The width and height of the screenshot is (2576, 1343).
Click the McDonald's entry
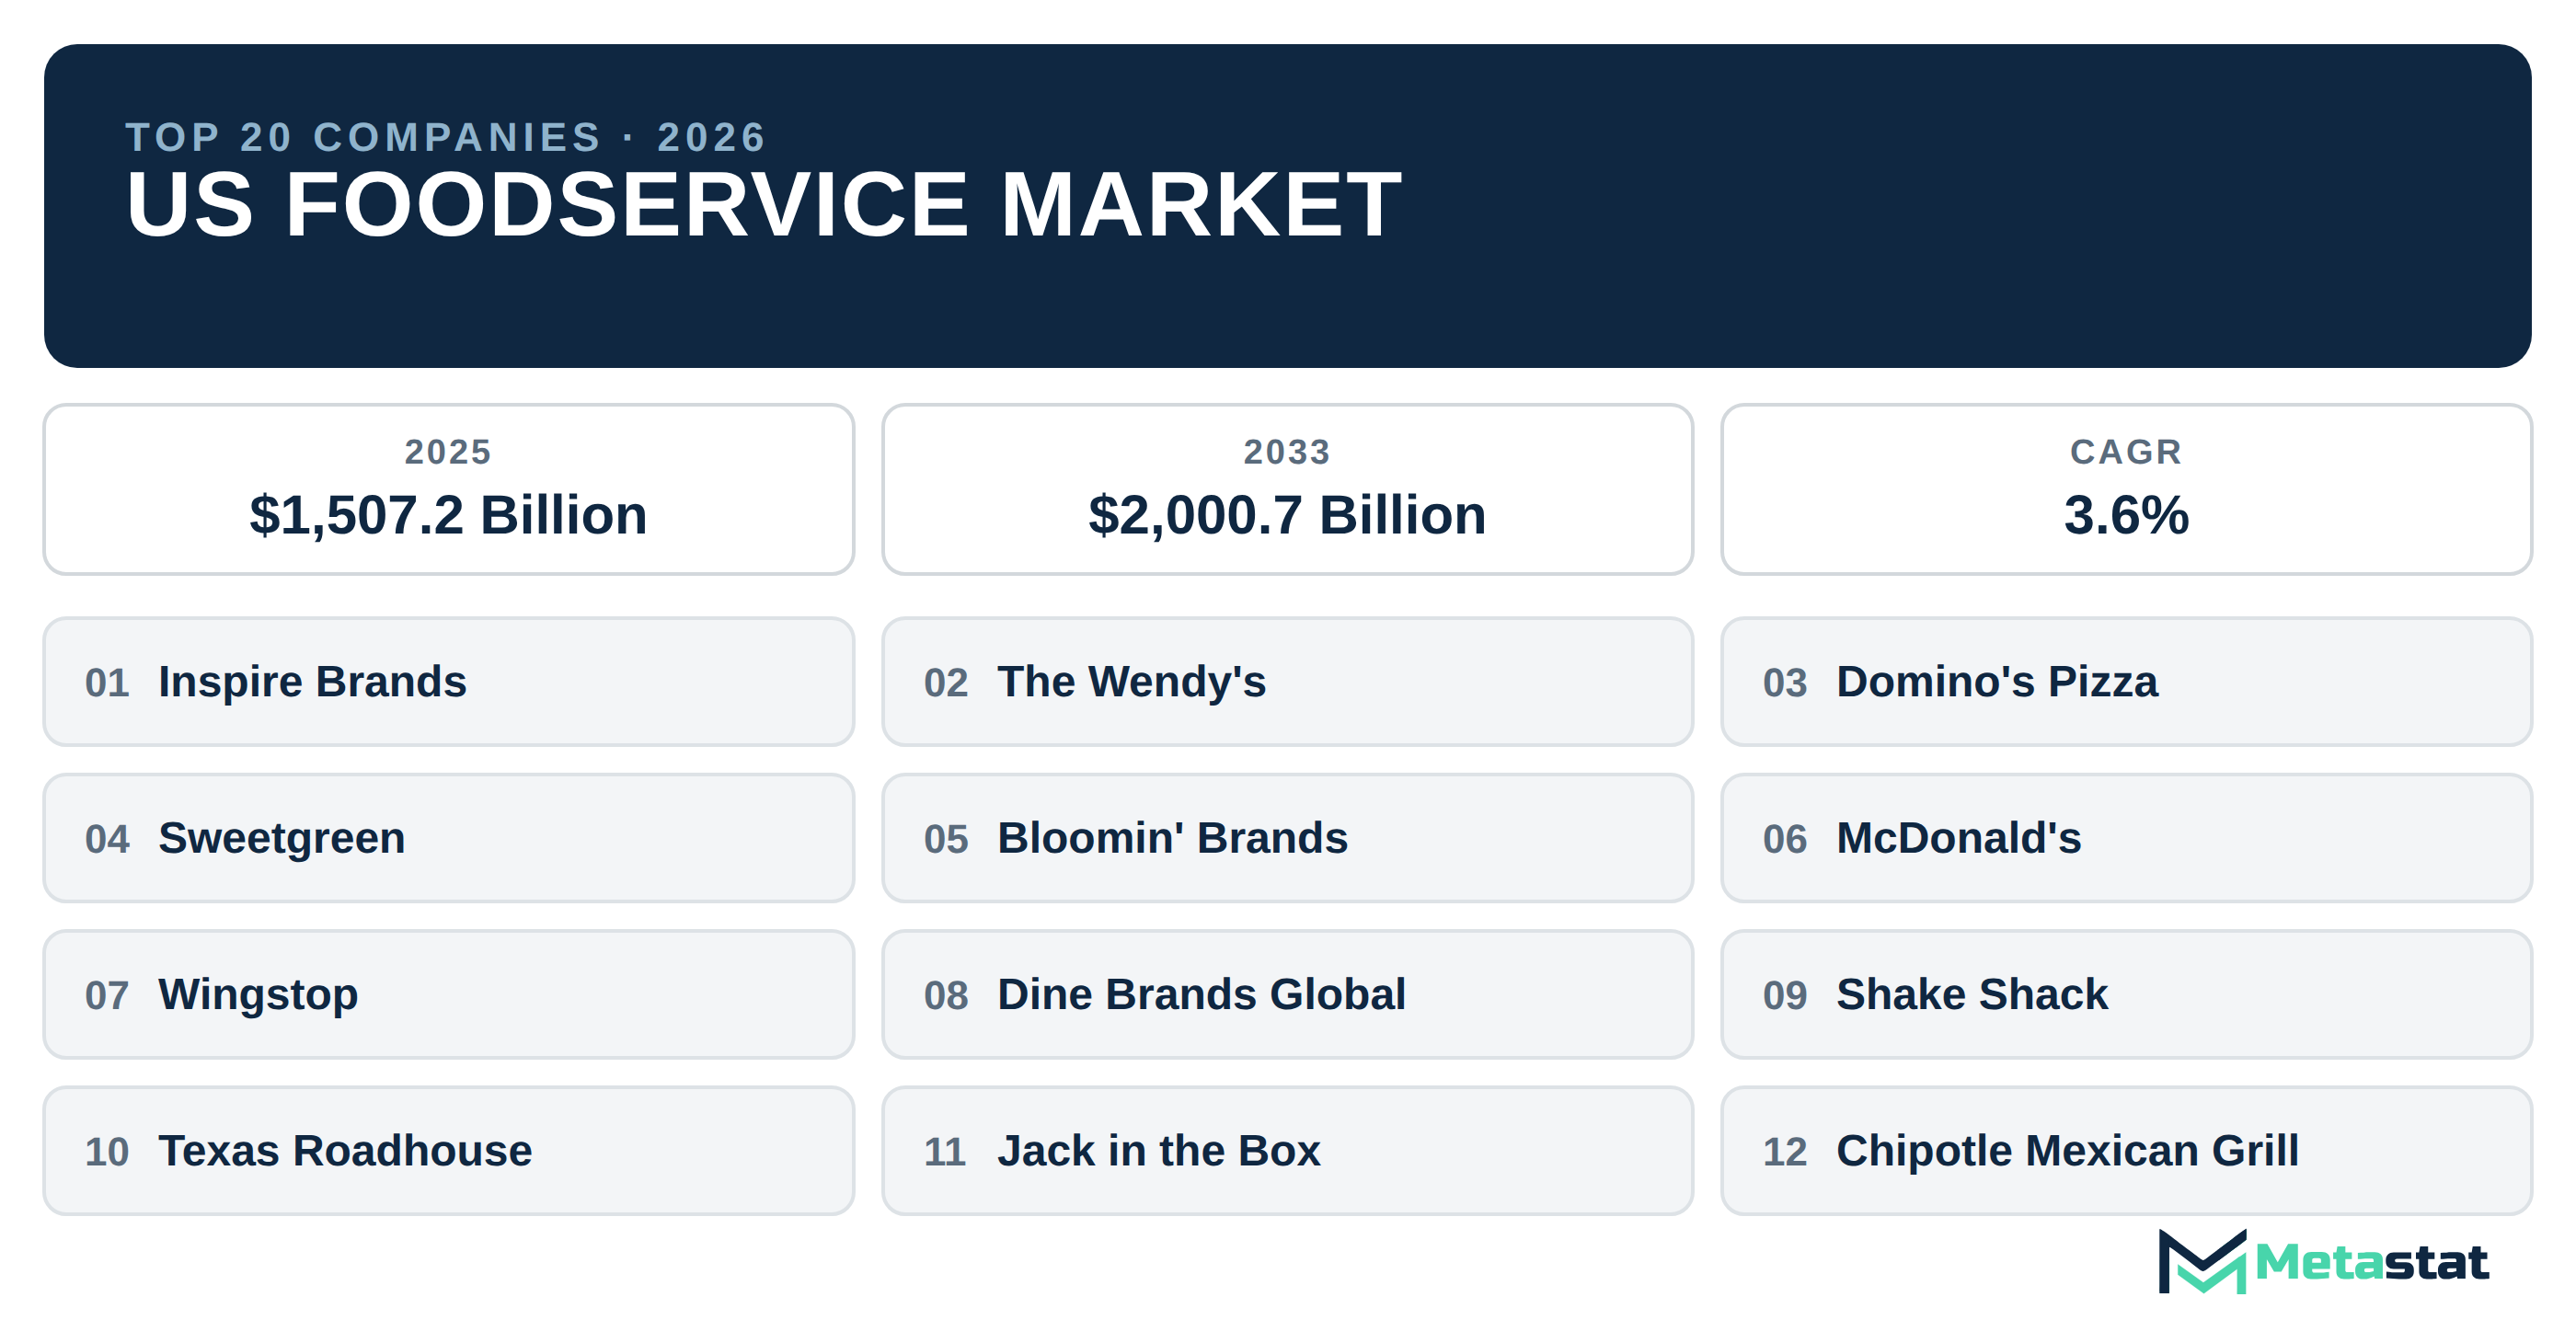pyautogui.click(x=2126, y=838)
